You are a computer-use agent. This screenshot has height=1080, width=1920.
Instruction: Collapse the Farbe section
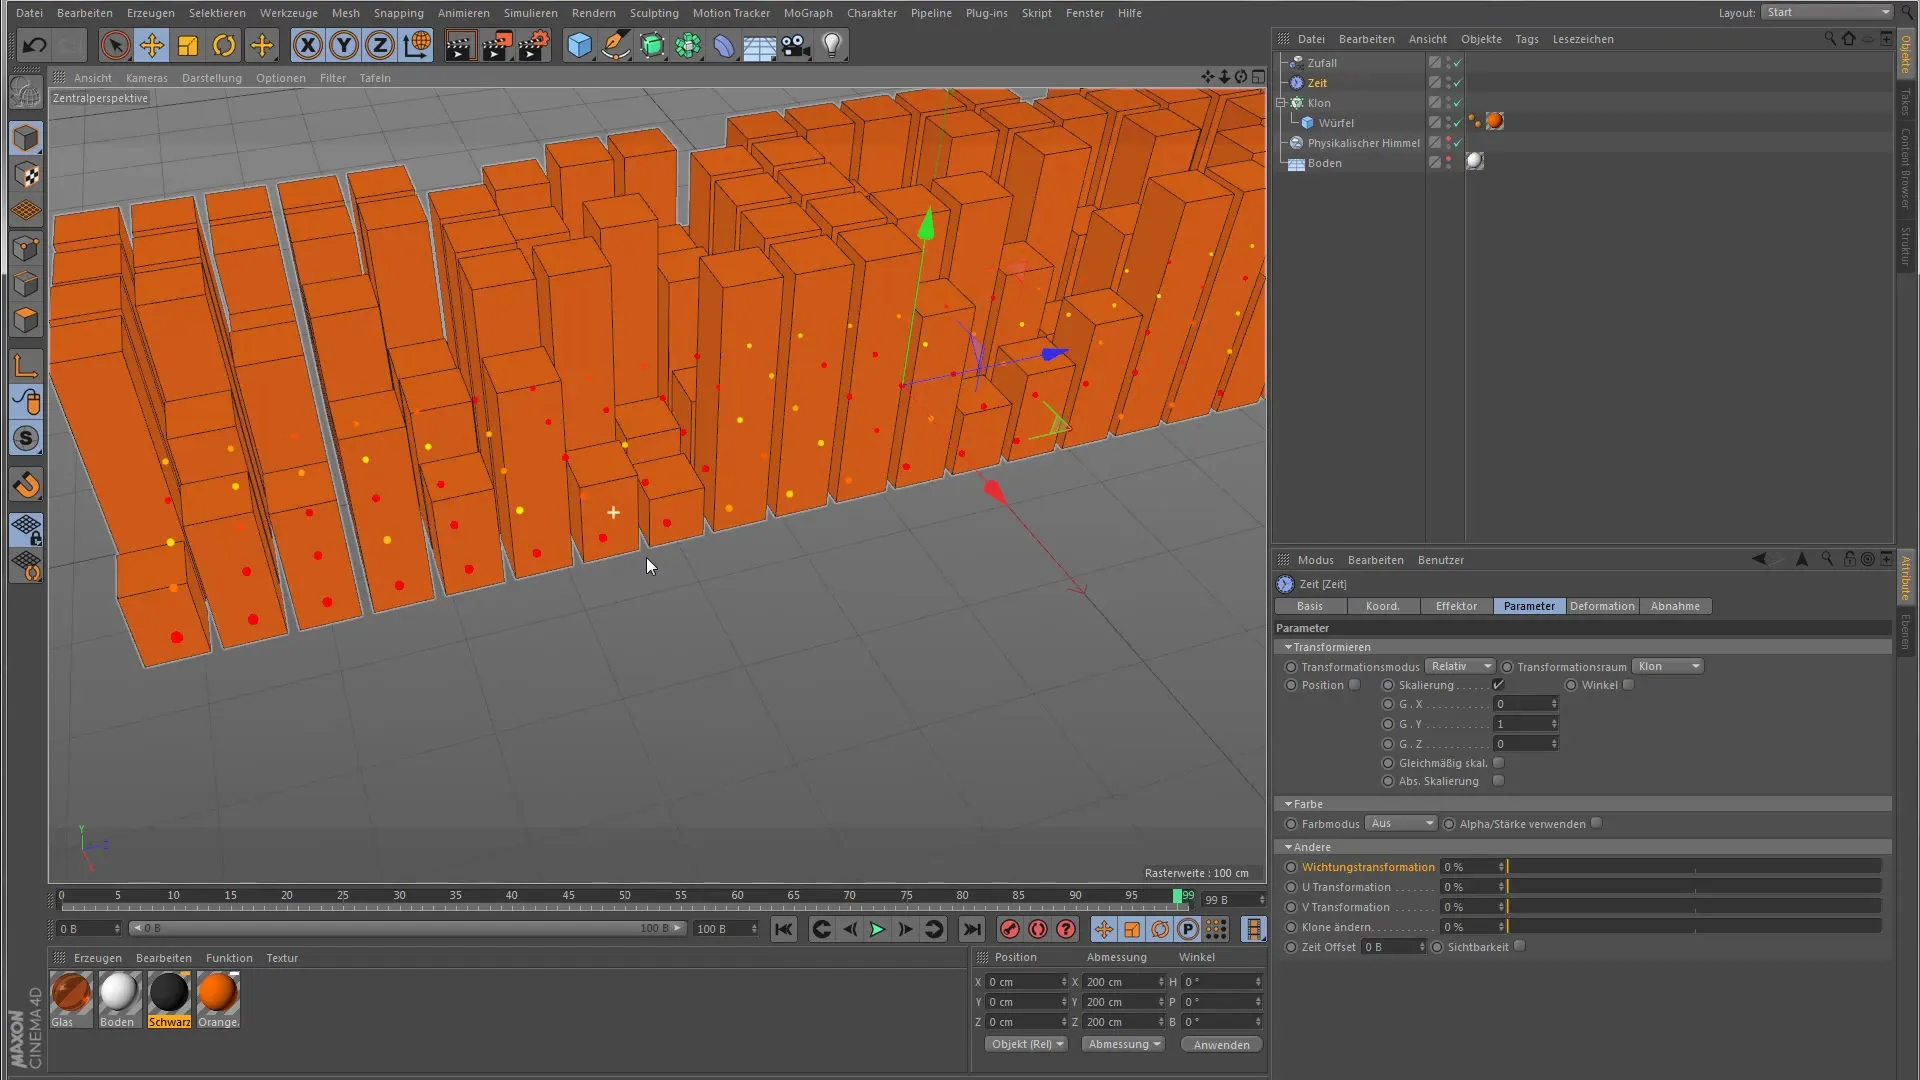[x=1288, y=804]
